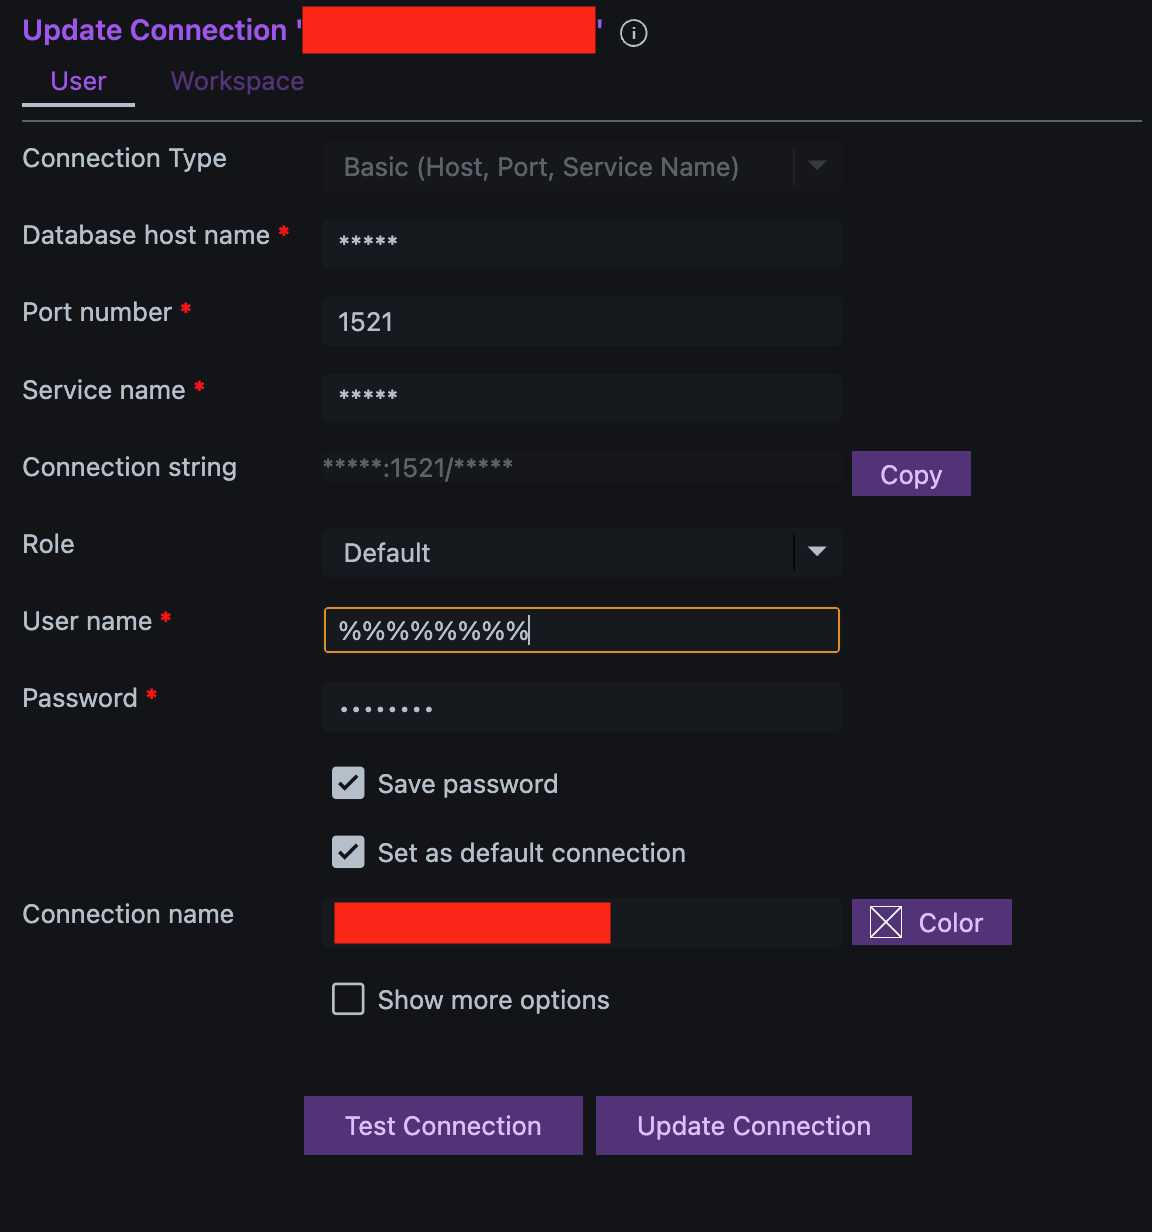Screen dimensions: 1152x1232
Task: Click the User name input field
Action: (581, 630)
